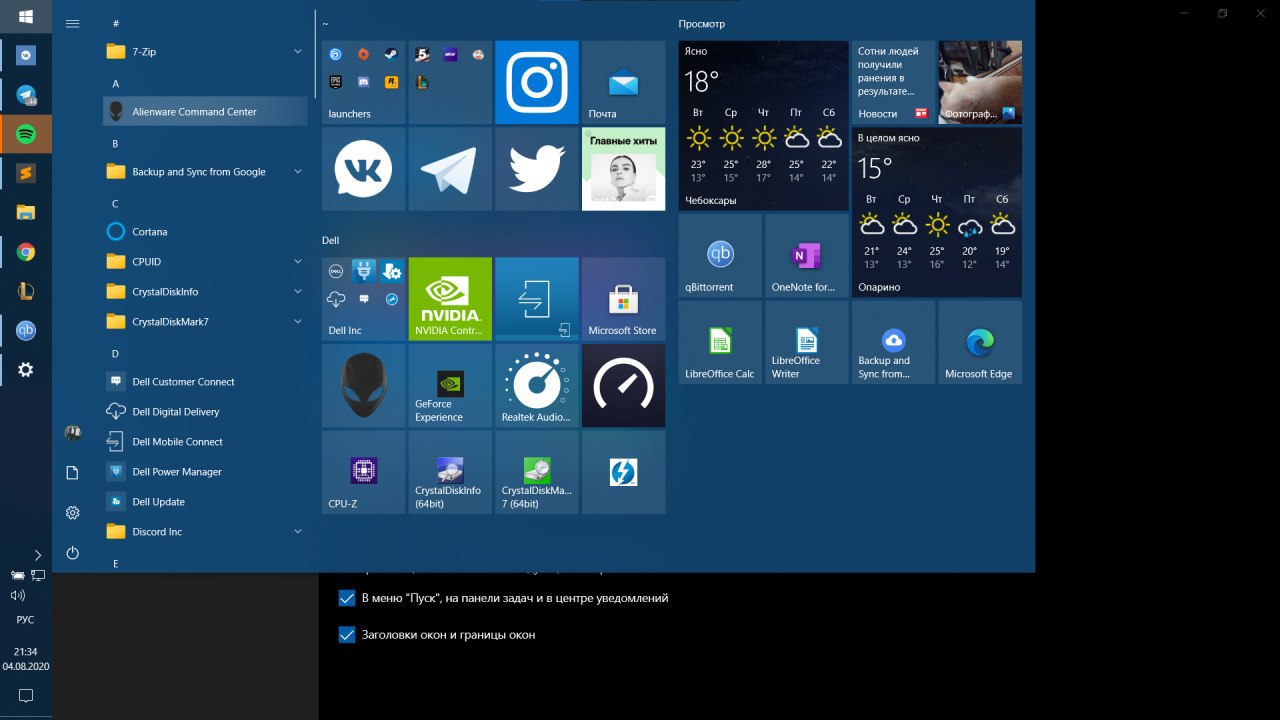Open the Instagram tile
The height and width of the screenshot is (720, 1280).
(x=537, y=82)
